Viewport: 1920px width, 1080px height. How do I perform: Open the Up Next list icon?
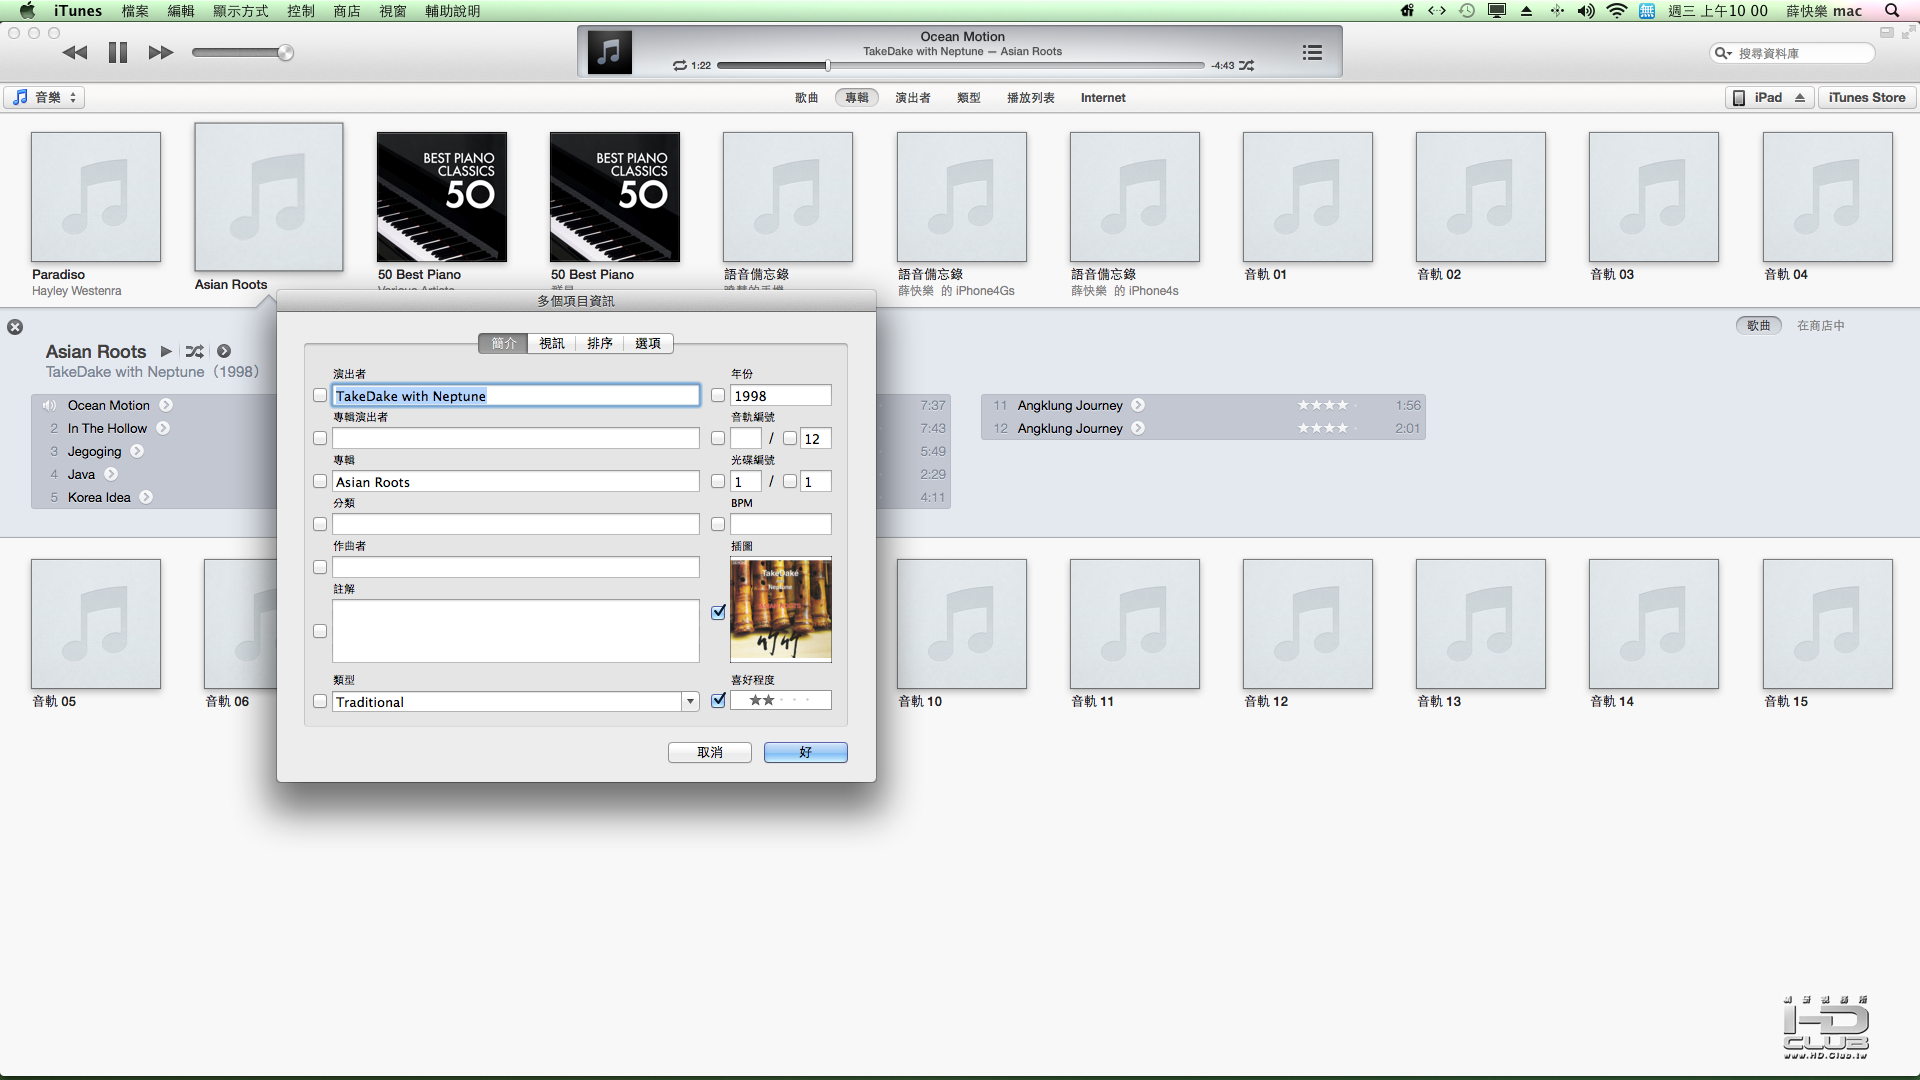pyautogui.click(x=1312, y=53)
